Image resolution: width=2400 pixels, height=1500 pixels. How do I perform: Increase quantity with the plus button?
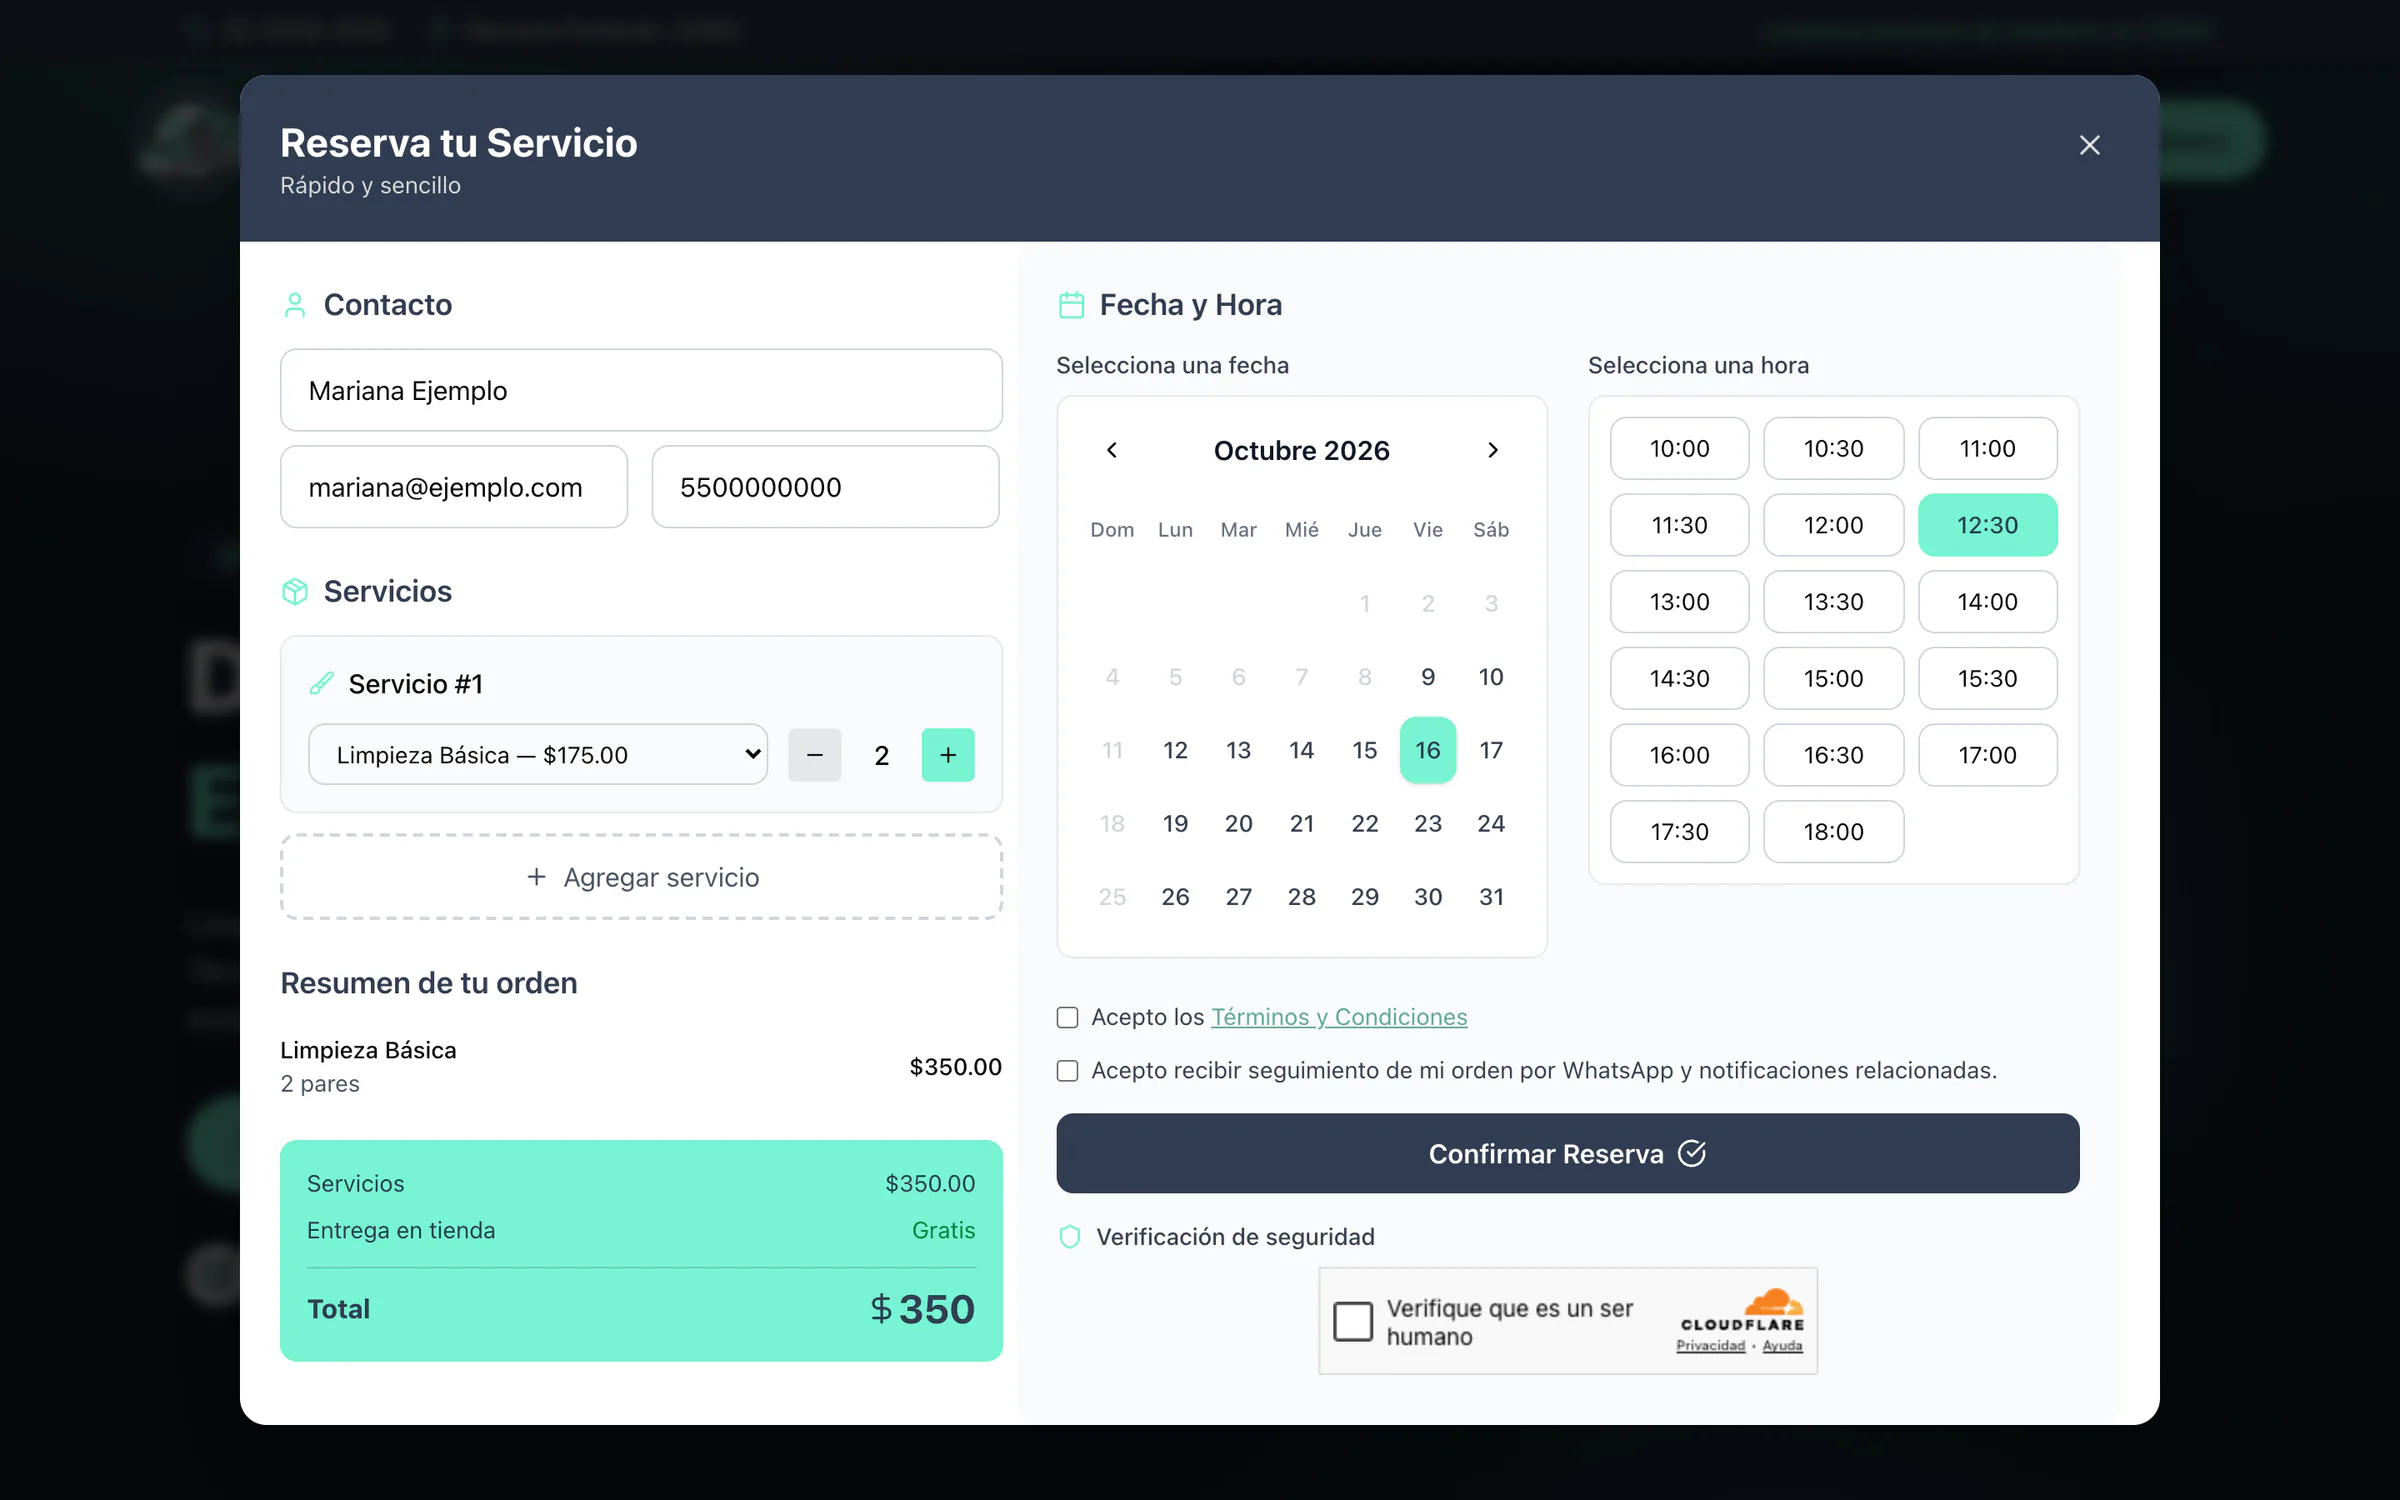[947, 755]
